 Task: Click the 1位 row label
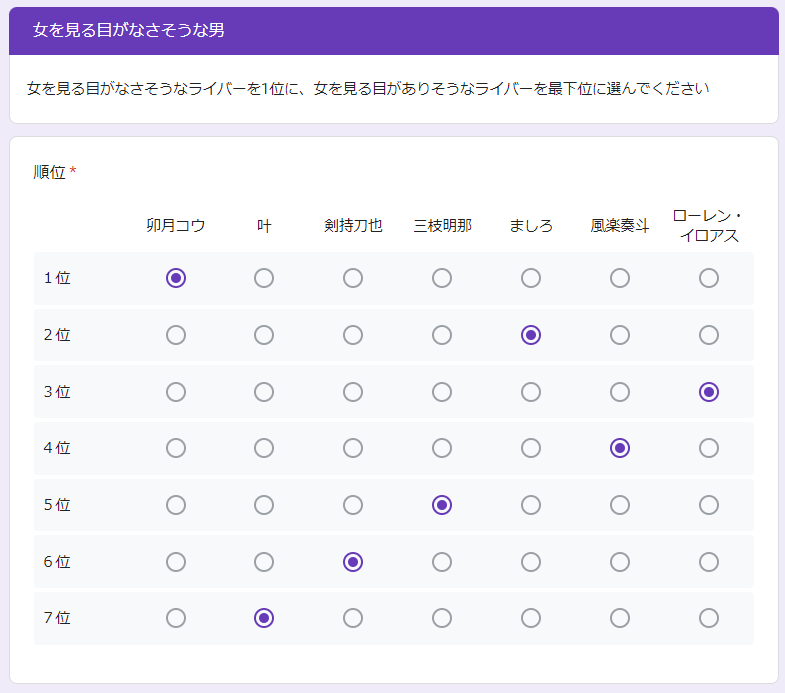pyautogui.click(x=57, y=278)
